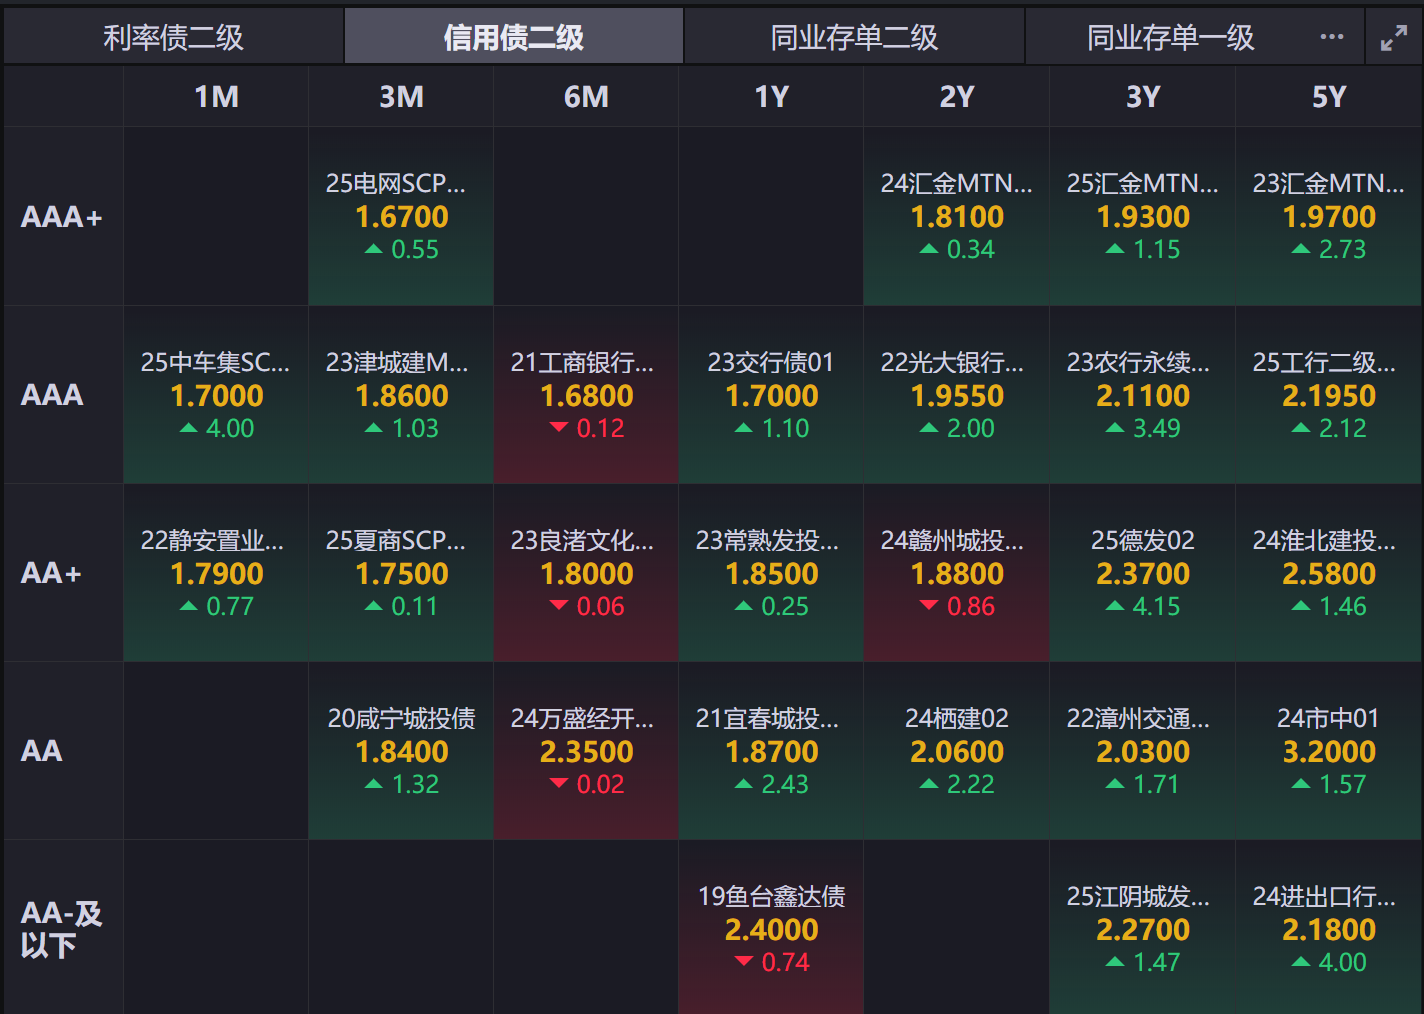This screenshot has height=1014, width=1424.
Task: Open bond 19鱼台鑫达债 at 2.4000
Action: point(771,928)
